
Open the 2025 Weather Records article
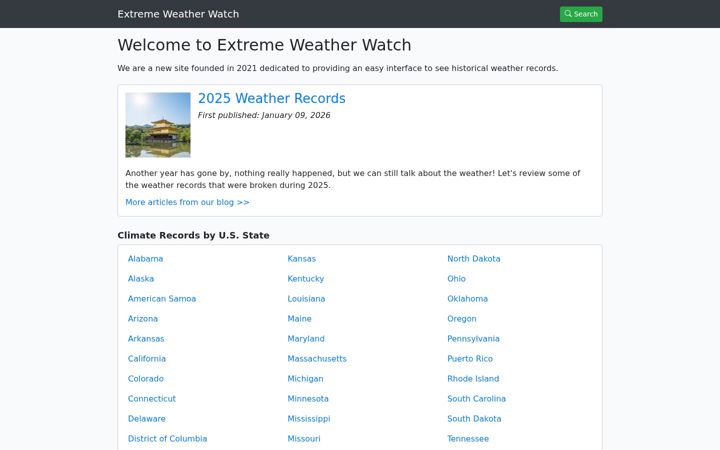point(271,98)
